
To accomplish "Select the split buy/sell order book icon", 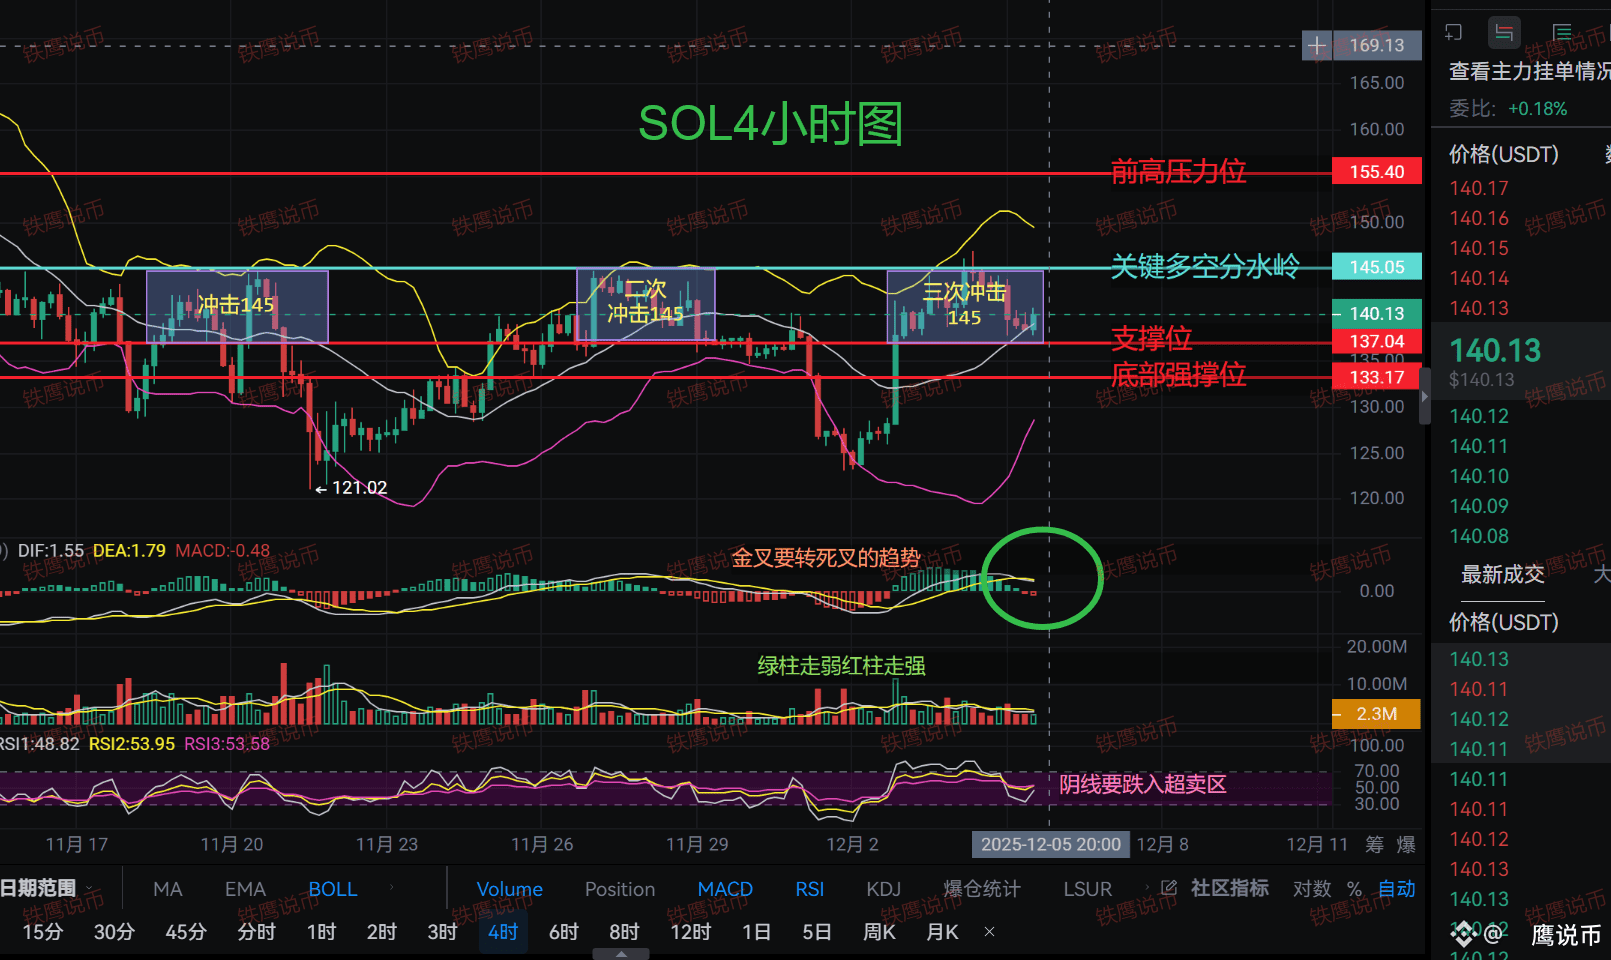I will pyautogui.click(x=1504, y=32).
